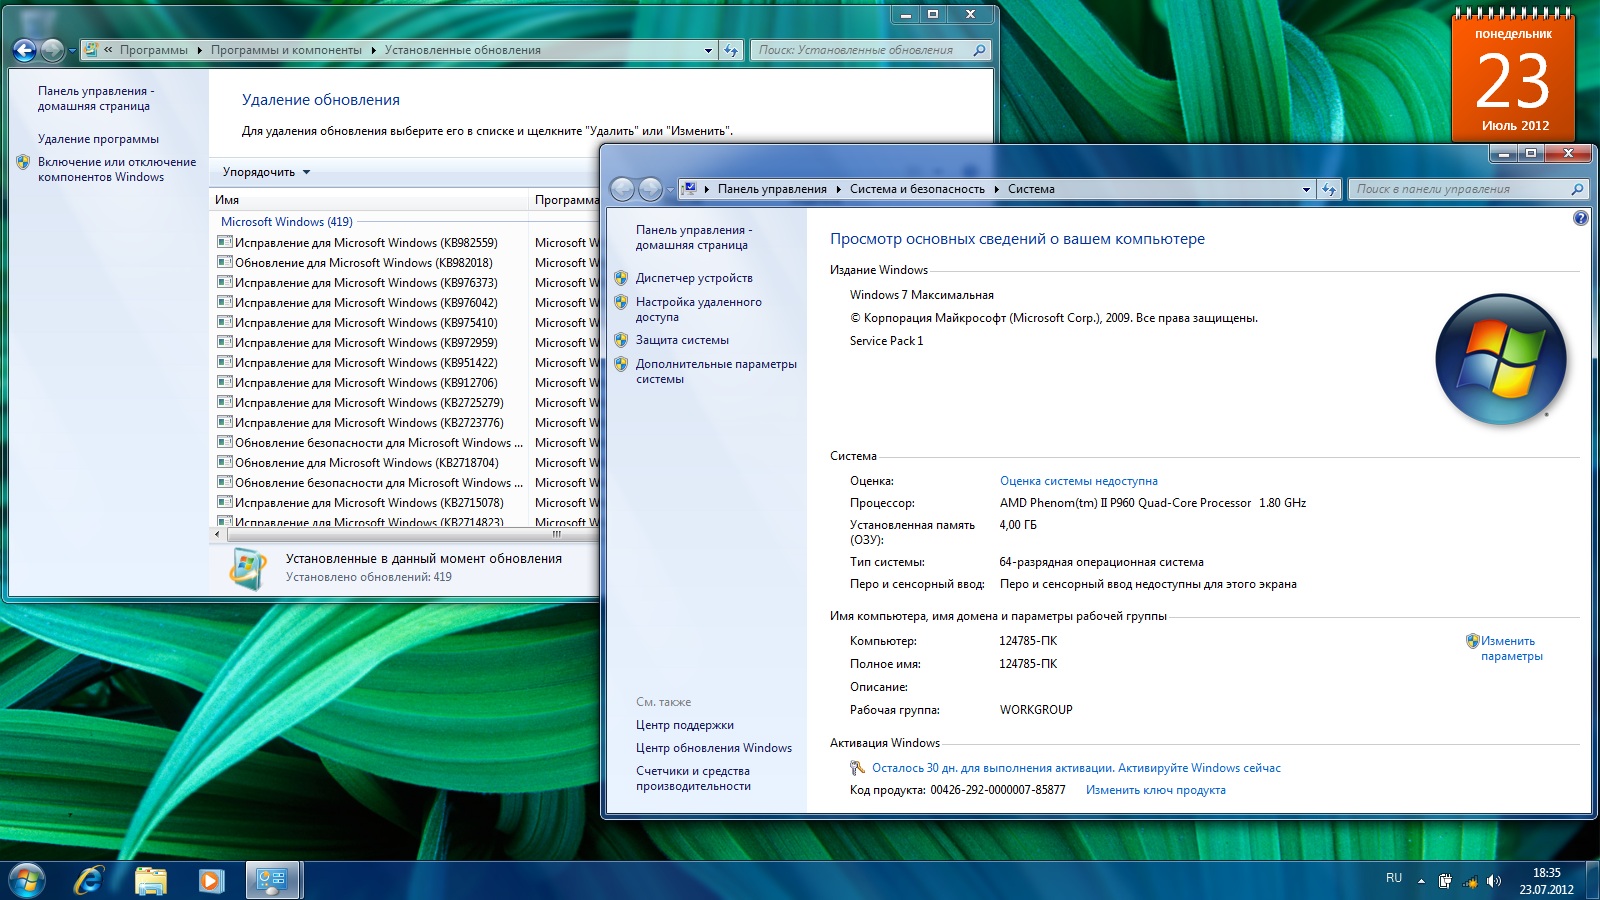Sort updates by the Имя column header
Viewport: 1600px width, 900px height.
(x=368, y=200)
